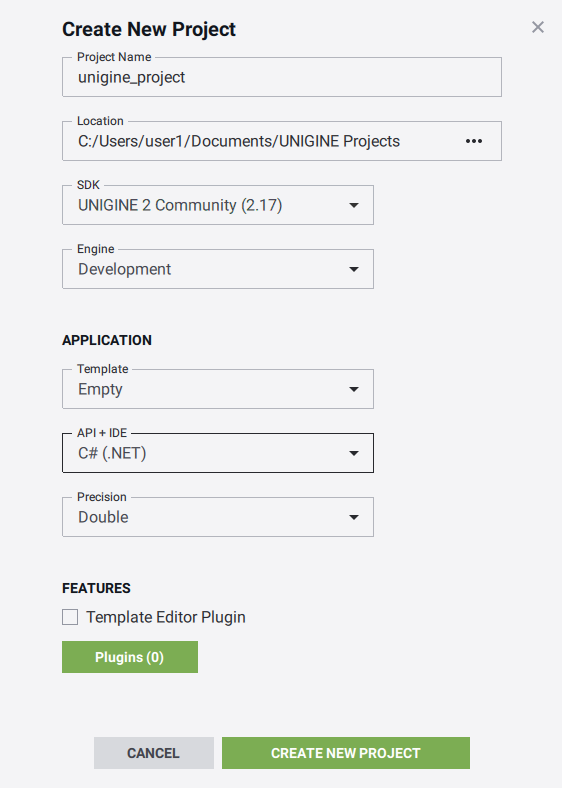
Task: Click the three-dots browse icon in Location
Action: (x=474, y=141)
